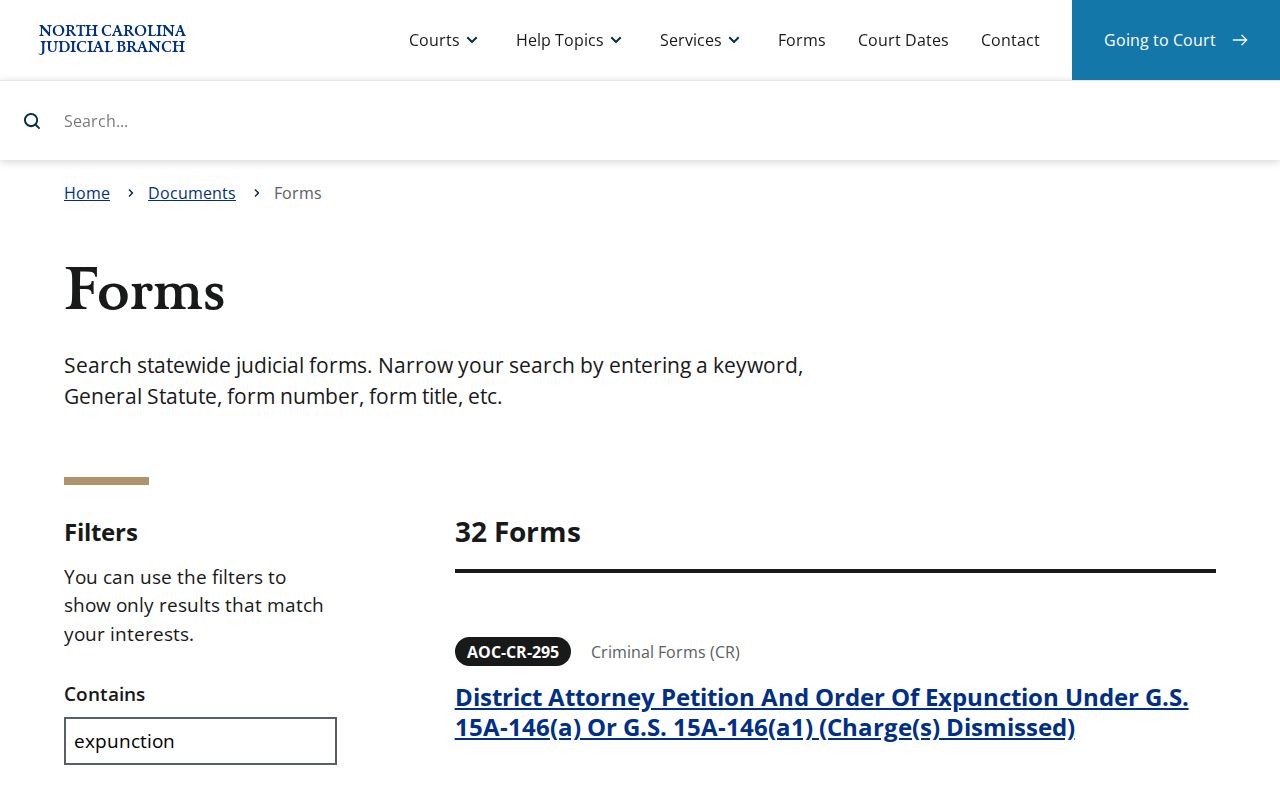The image size is (1280, 800).
Task: Click the Criminal Forms (CR) category label
Action: [665, 652]
